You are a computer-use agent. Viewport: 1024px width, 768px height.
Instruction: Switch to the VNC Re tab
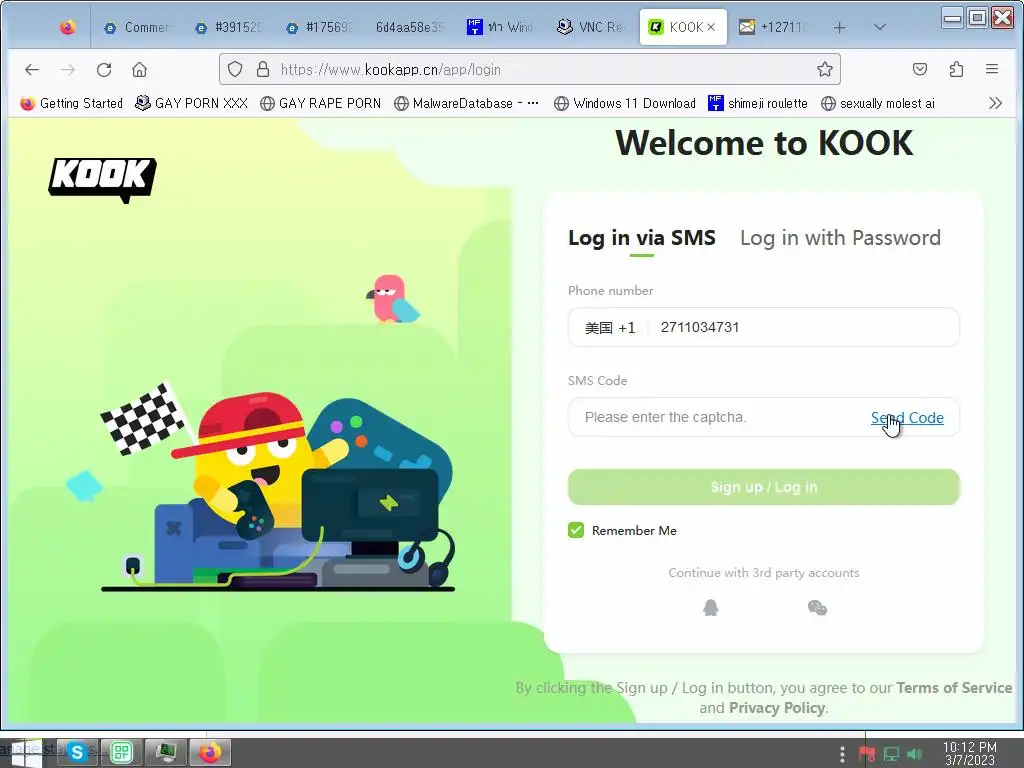(590, 27)
